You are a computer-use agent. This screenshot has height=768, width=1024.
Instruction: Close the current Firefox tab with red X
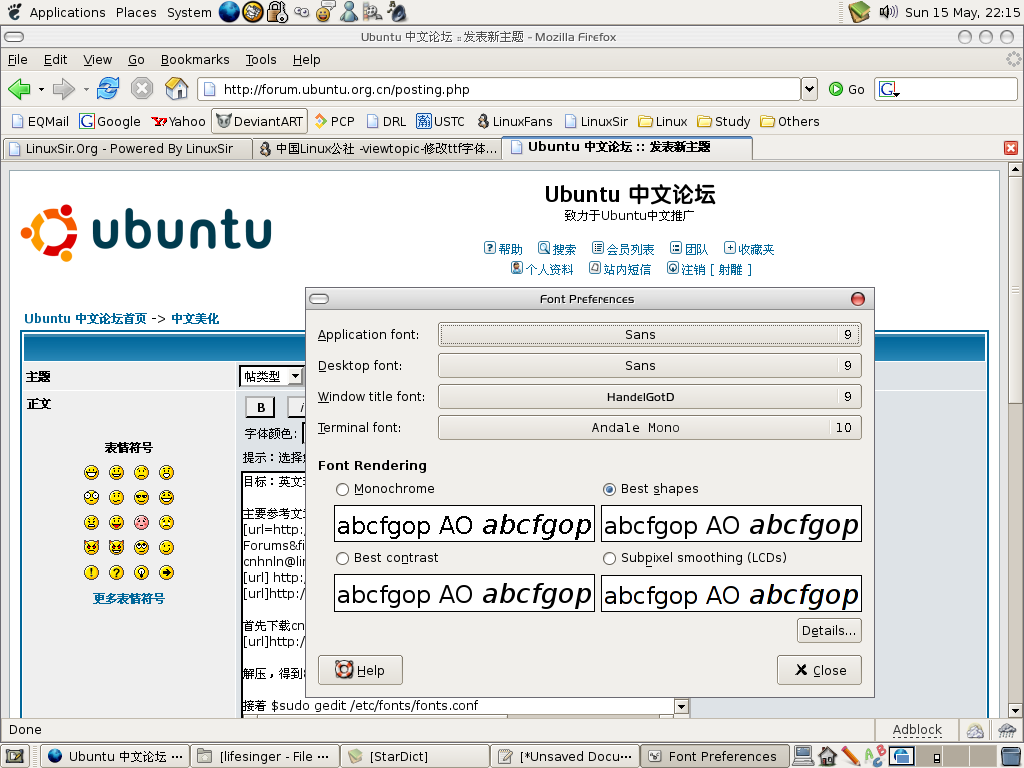click(x=1010, y=148)
